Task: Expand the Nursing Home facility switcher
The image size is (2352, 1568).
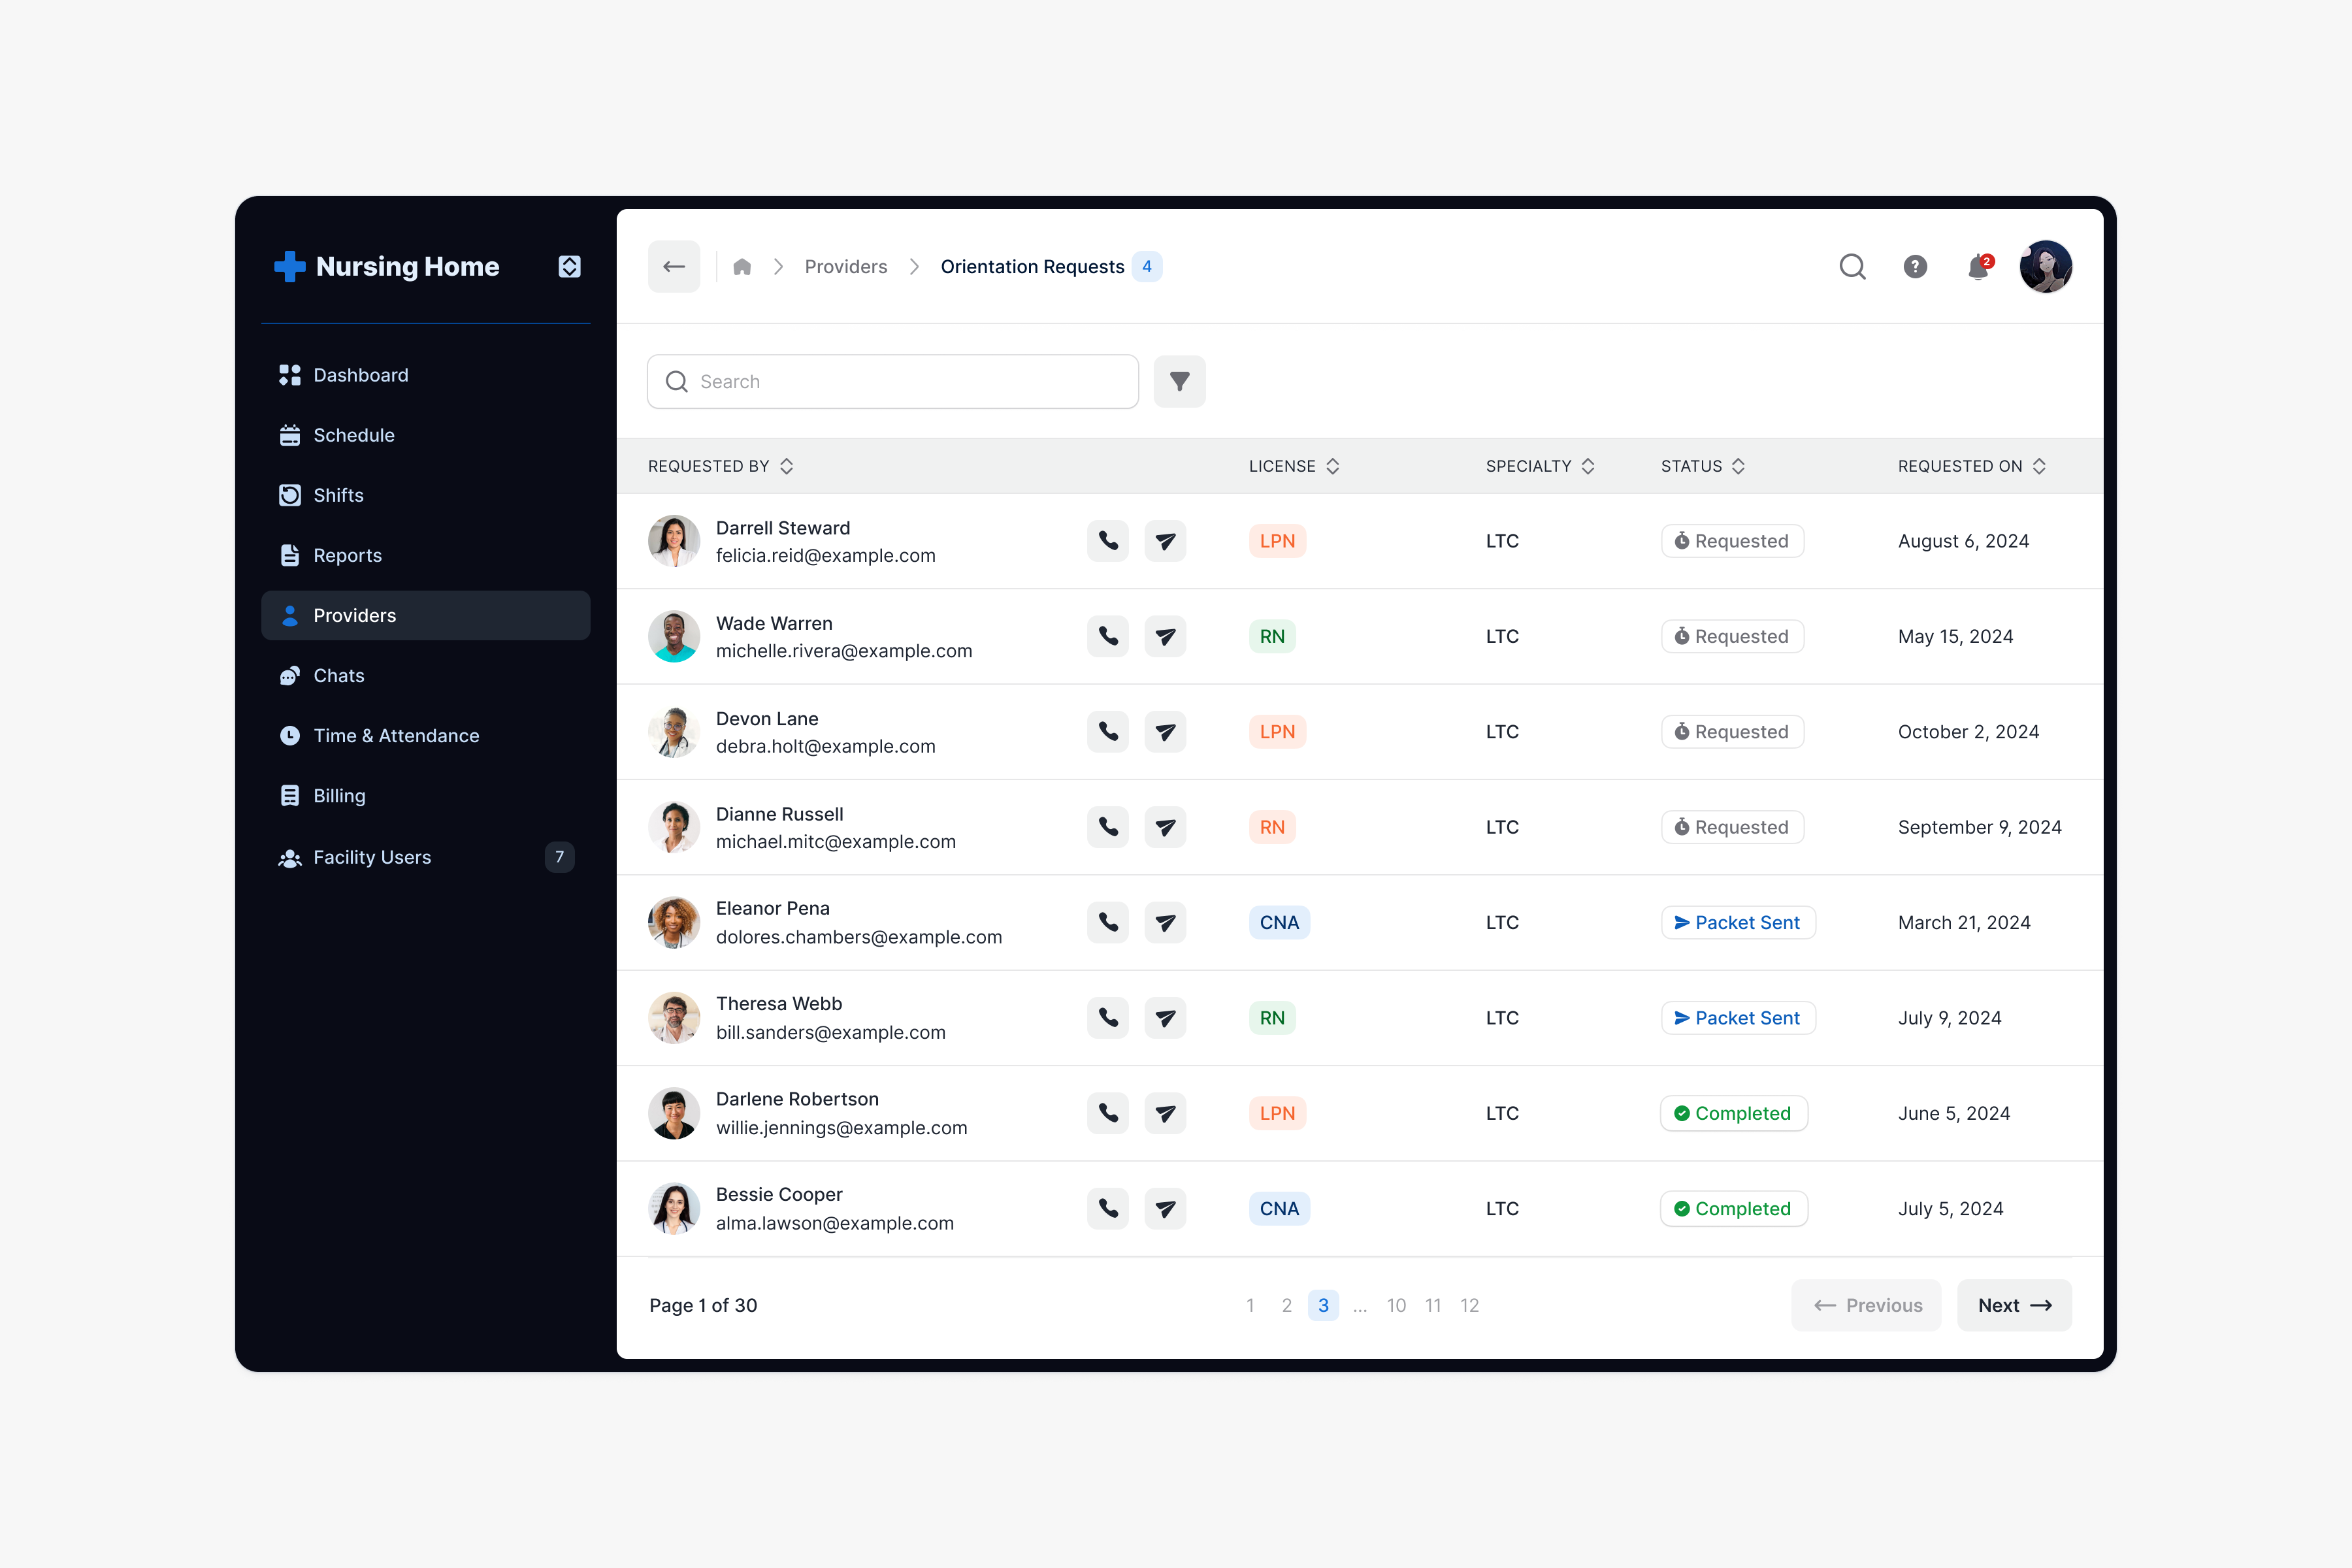Action: (x=569, y=267)
